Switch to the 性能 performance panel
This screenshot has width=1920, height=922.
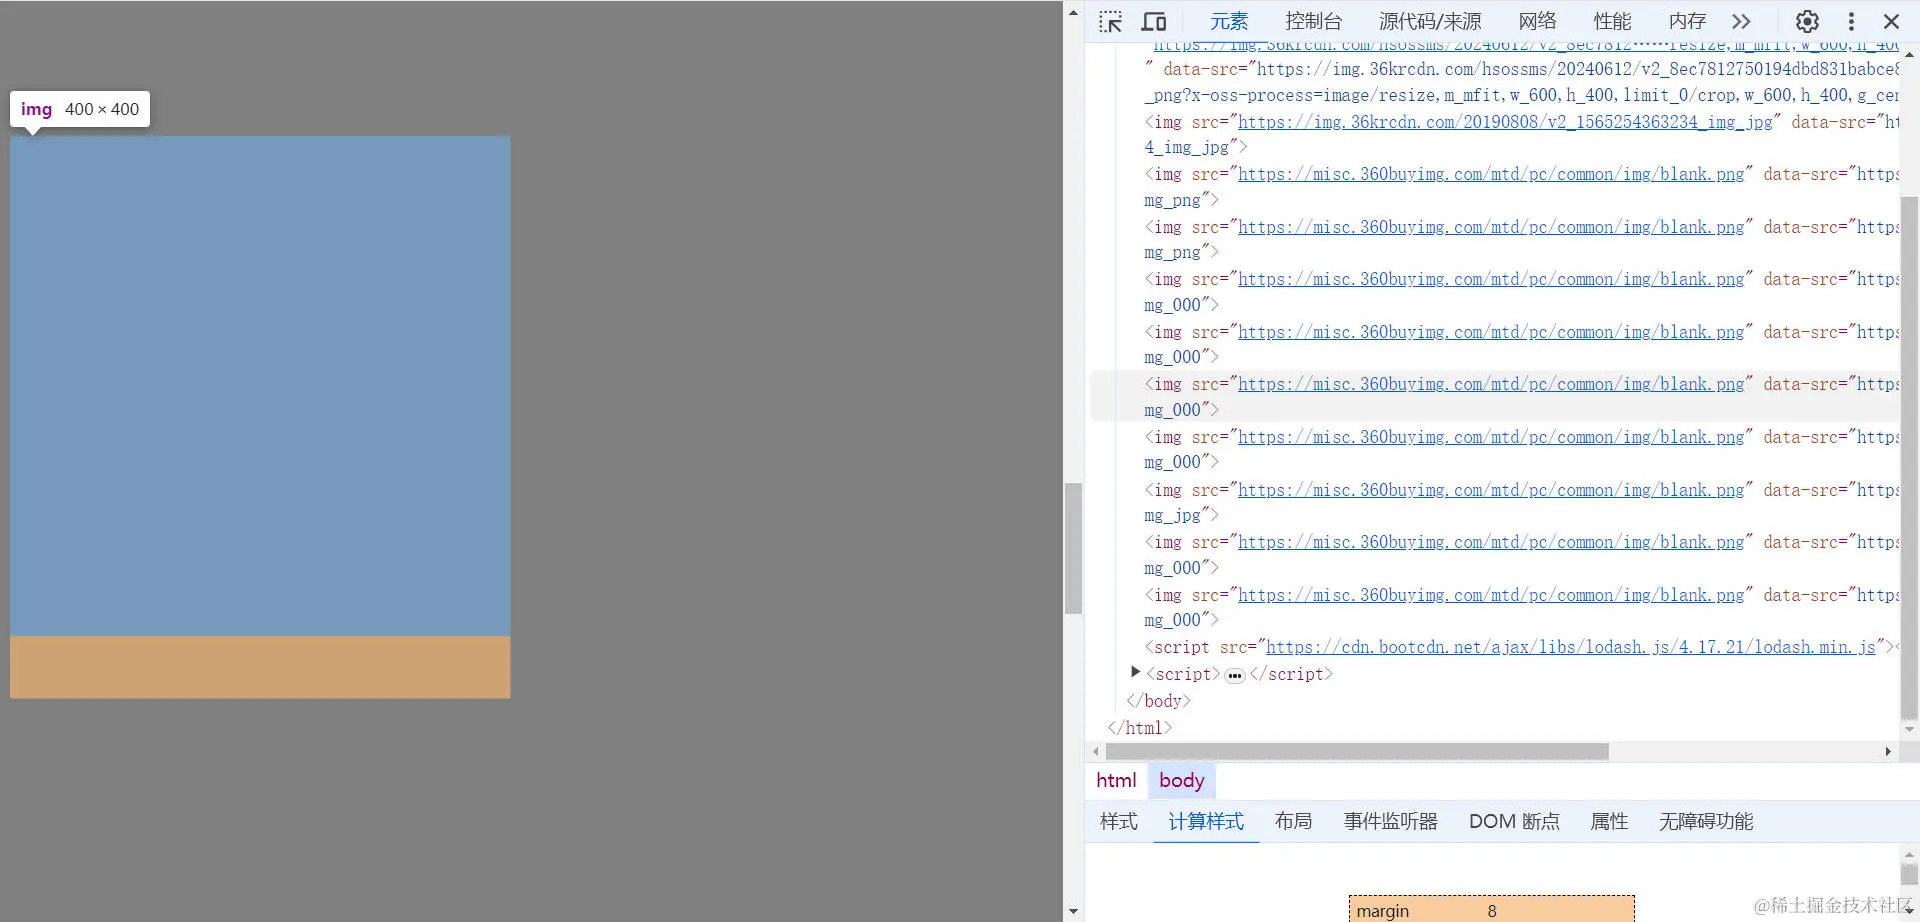pyautogui.click(x=1611, y=21)
